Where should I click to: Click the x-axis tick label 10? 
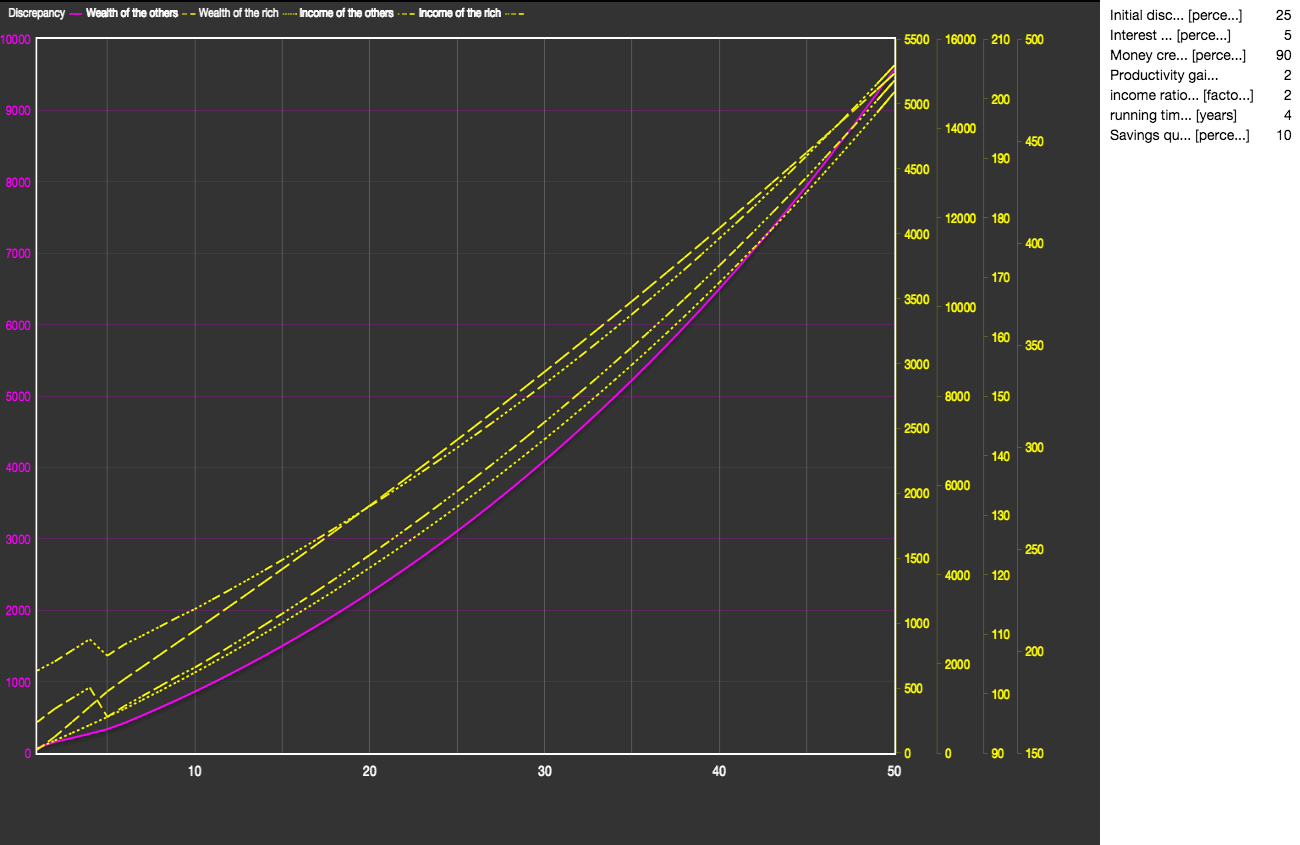click(194, 772)
